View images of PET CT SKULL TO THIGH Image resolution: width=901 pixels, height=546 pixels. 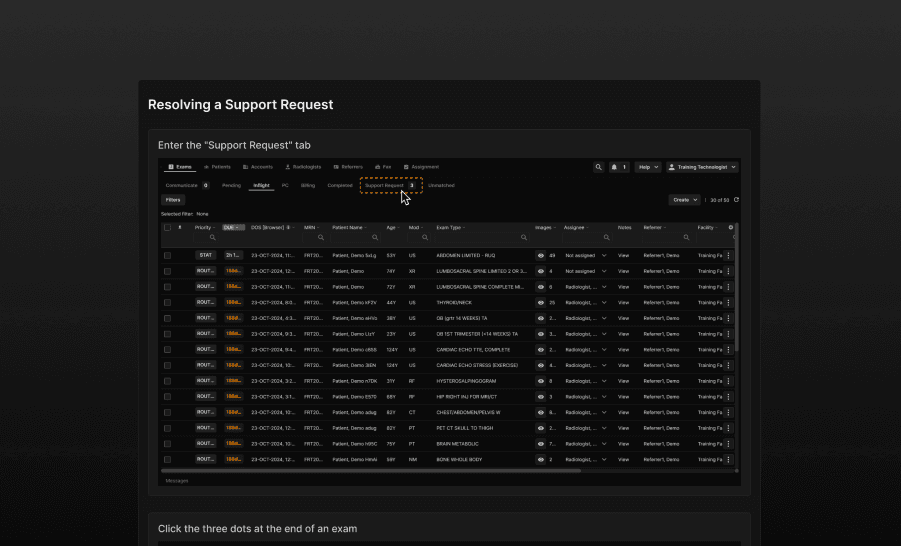(541, 428)
